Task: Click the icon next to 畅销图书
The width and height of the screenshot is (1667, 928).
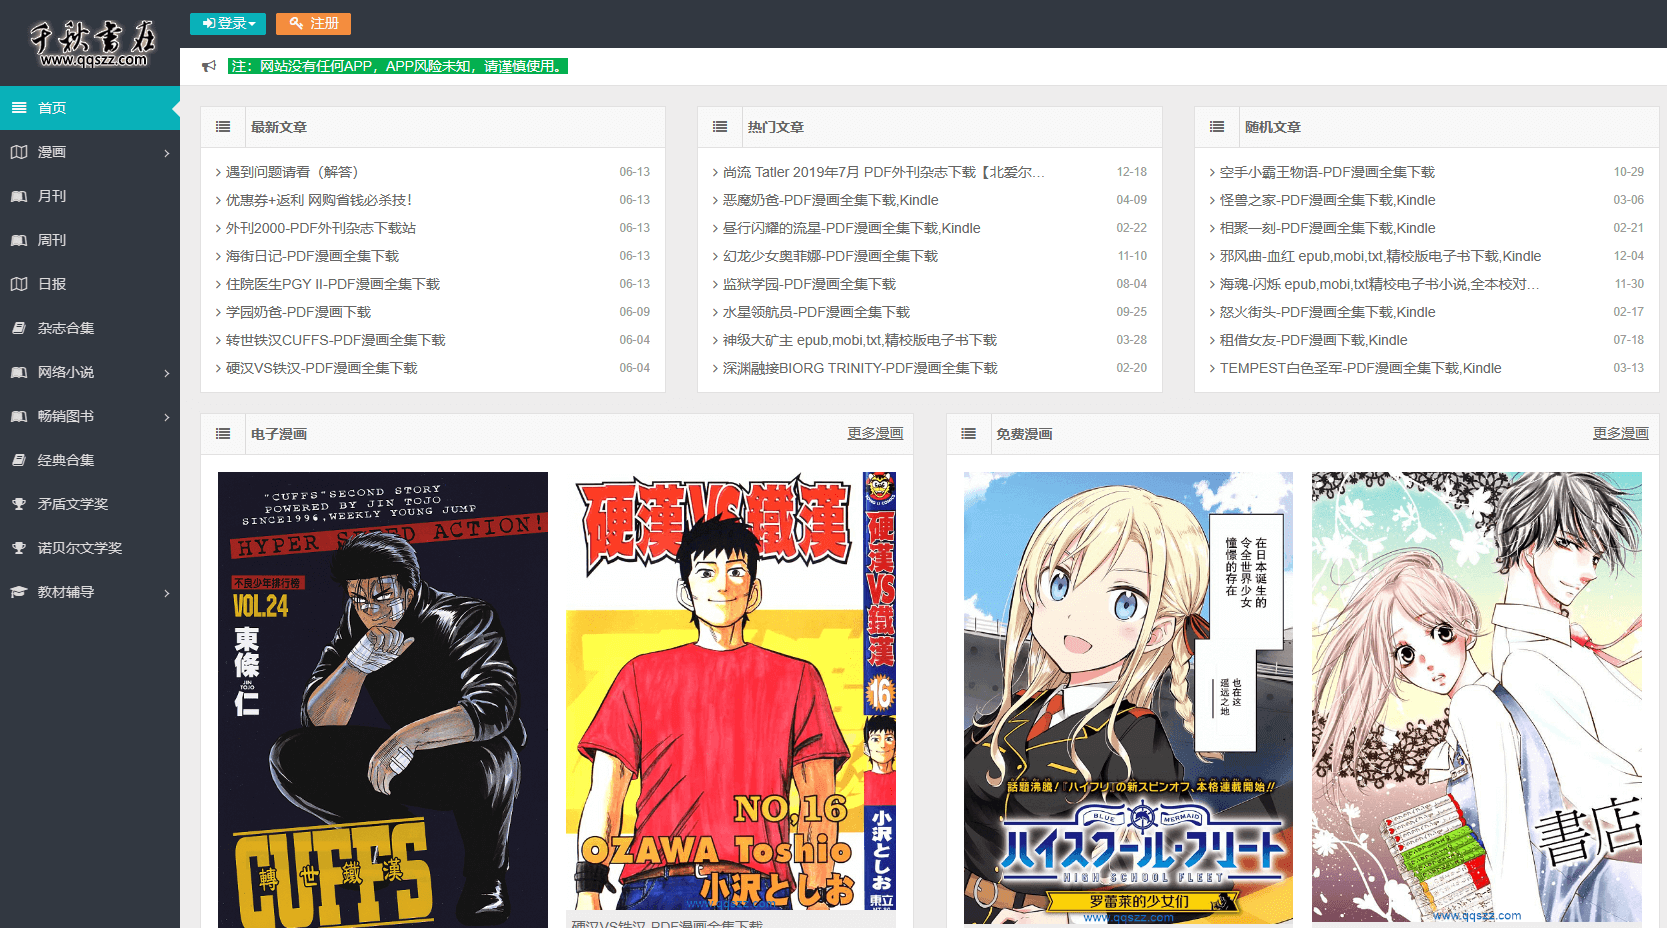Action: [19, 416]
